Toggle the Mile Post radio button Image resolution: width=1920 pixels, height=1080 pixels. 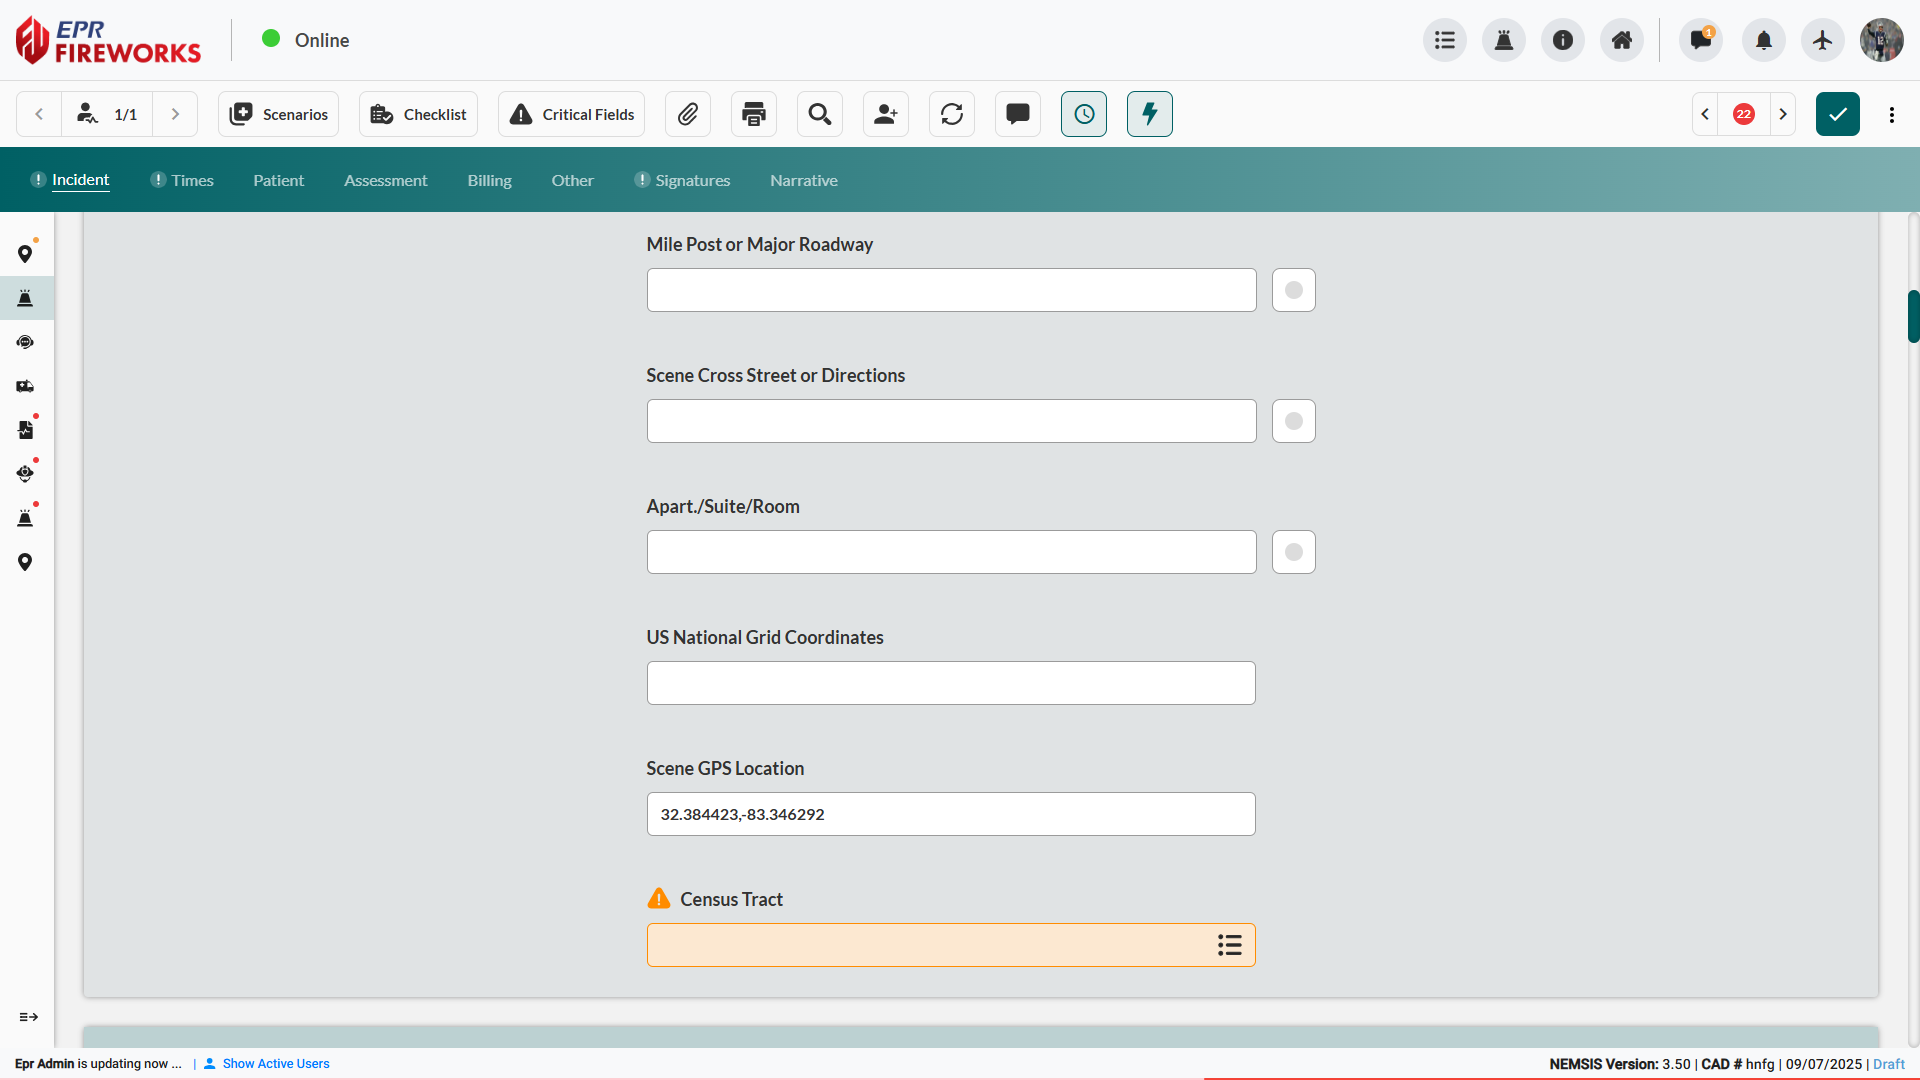point(1293,290)
